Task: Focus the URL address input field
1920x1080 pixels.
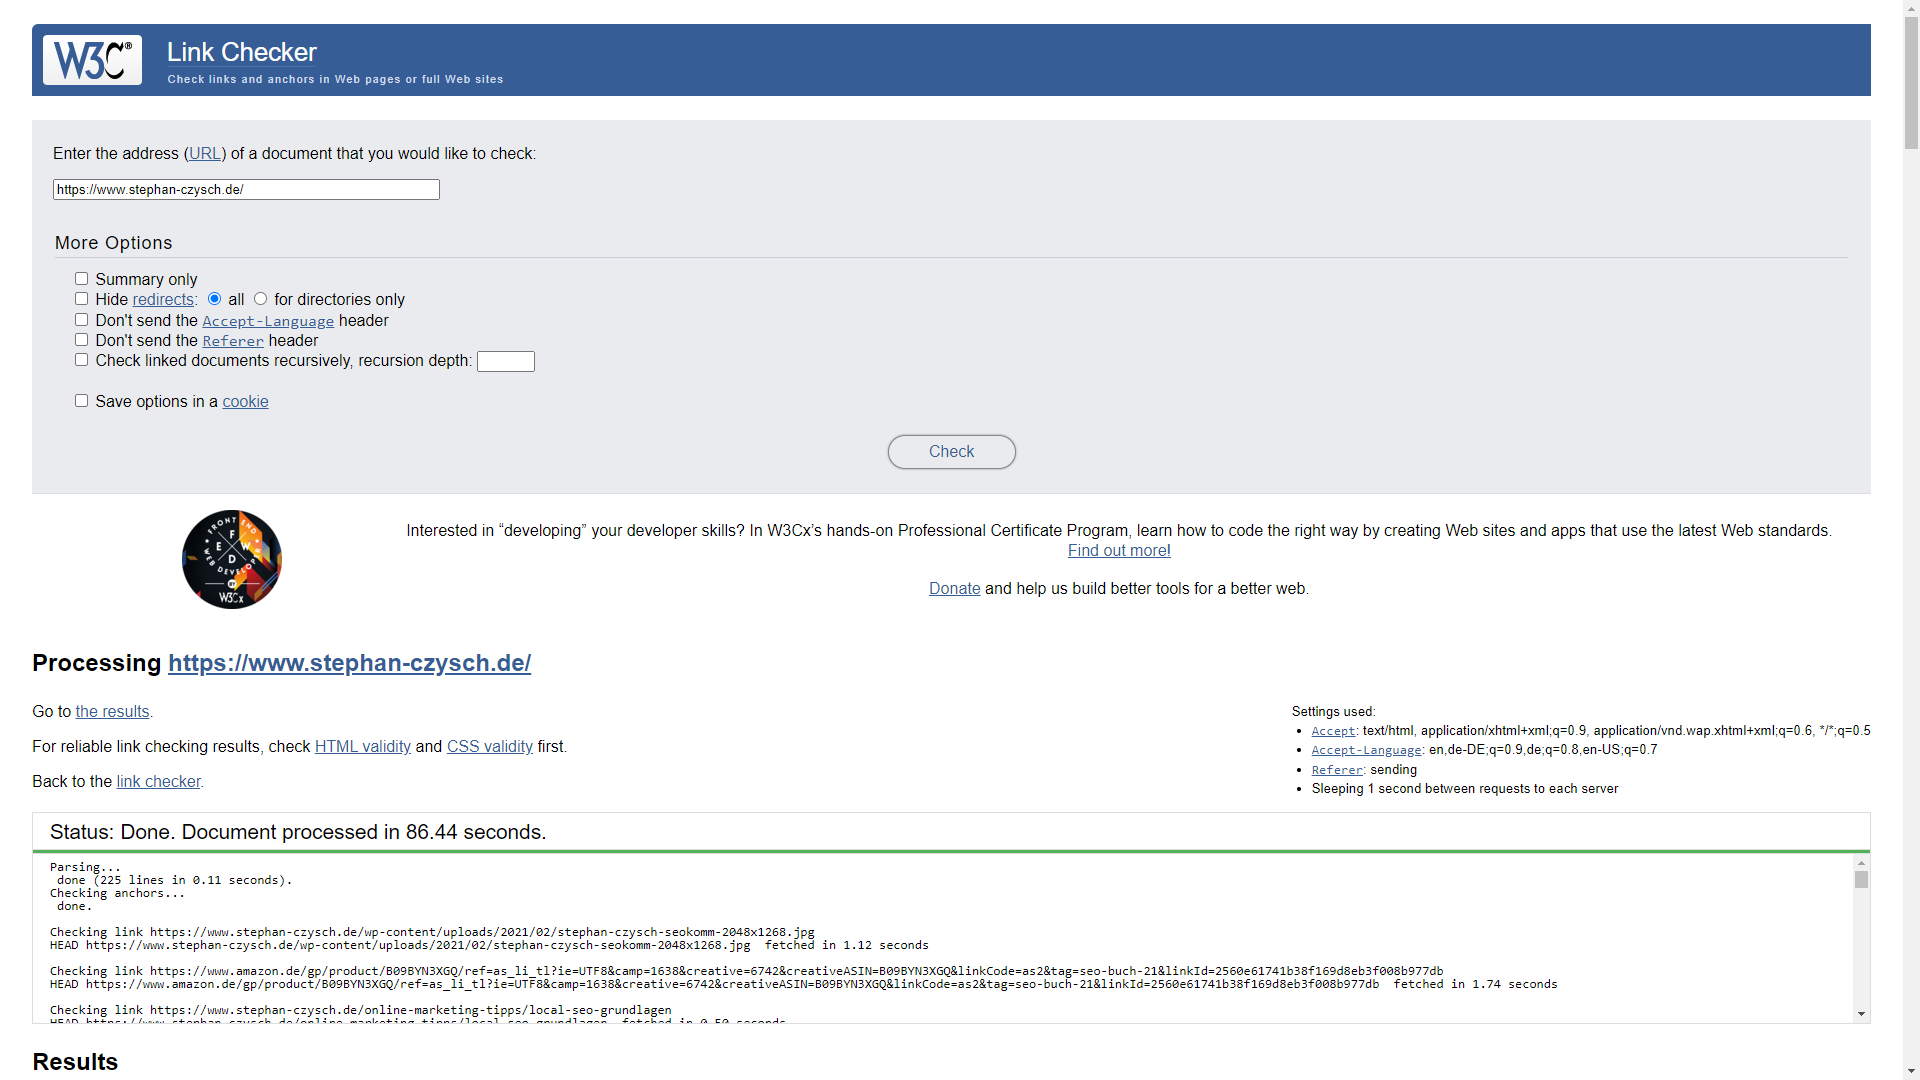Action: tap(246, 190)
